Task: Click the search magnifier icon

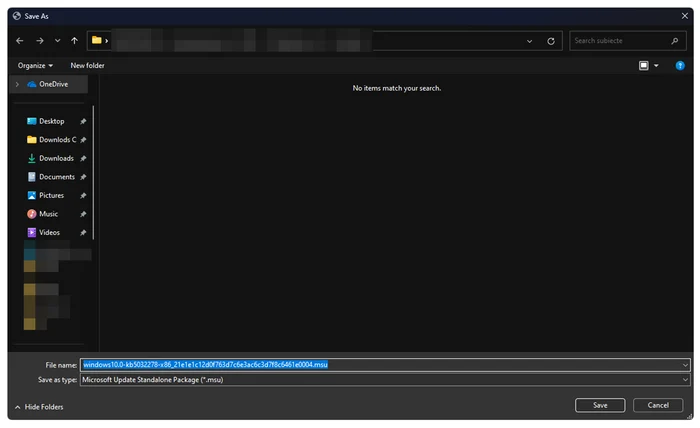Action: click(675, 41)
